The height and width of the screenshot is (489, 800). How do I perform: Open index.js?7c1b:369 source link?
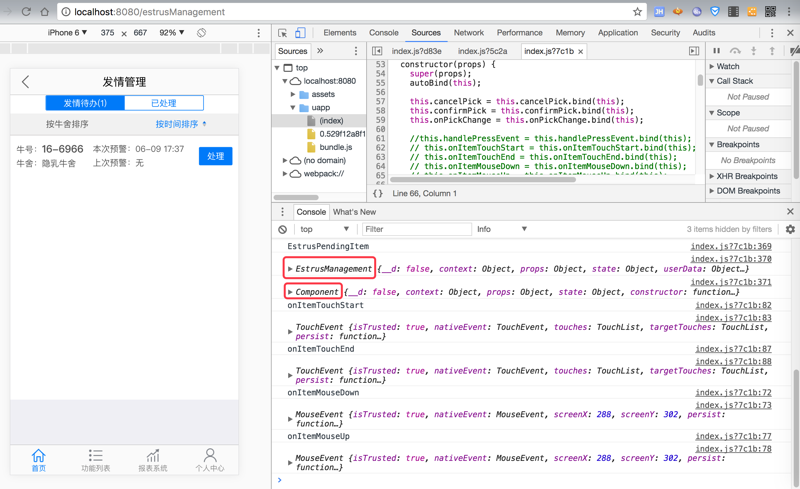[730, 246]
